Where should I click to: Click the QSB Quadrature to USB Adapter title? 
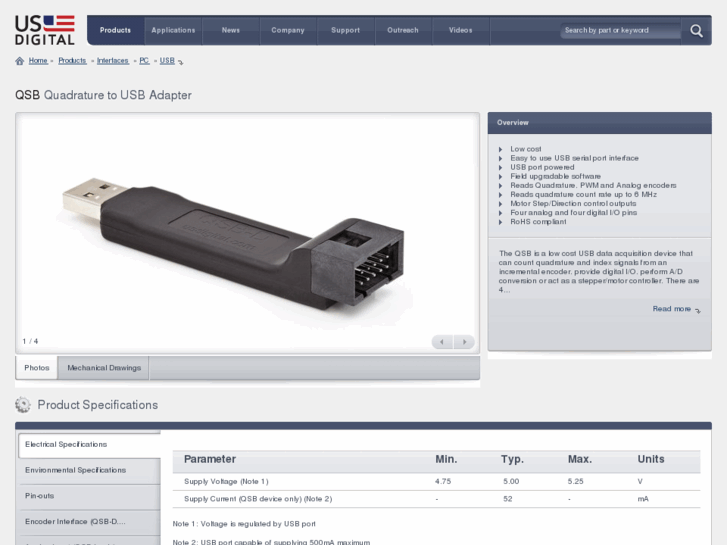click(x=103, y=95)
